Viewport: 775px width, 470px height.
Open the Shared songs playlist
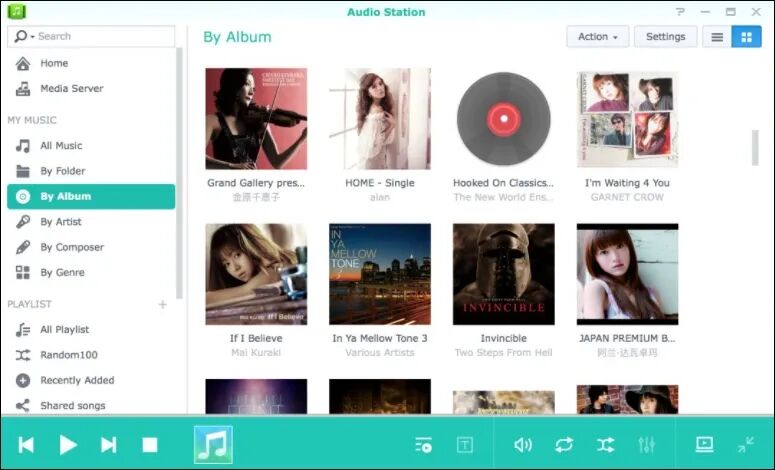pos(91,406)
